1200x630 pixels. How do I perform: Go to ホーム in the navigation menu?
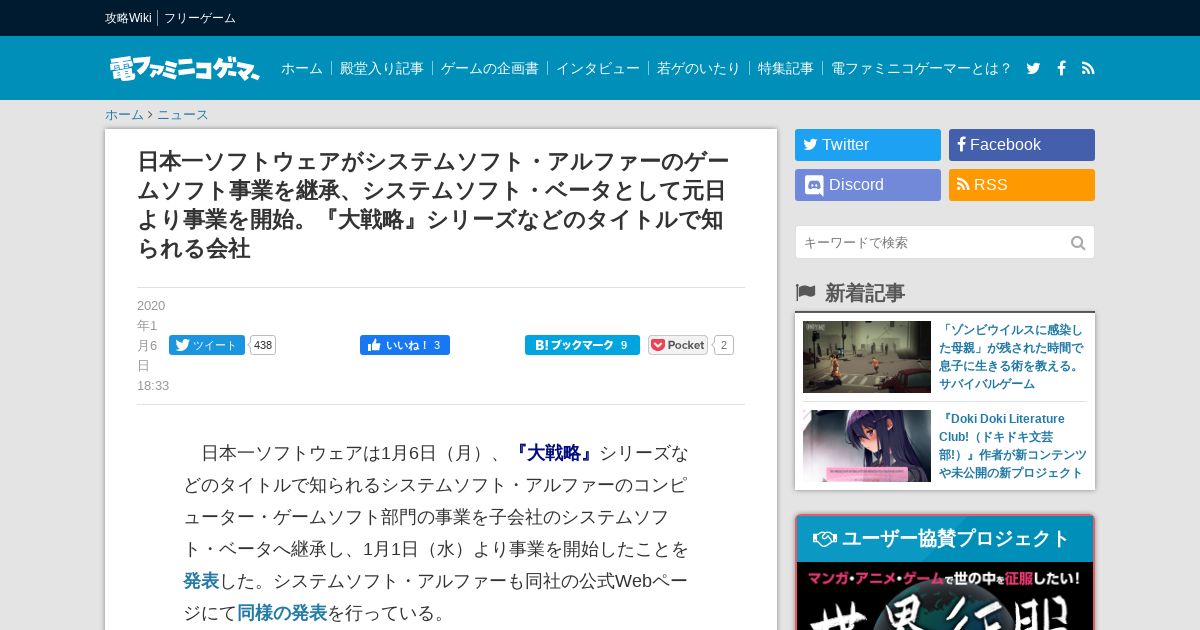(302, 68)
